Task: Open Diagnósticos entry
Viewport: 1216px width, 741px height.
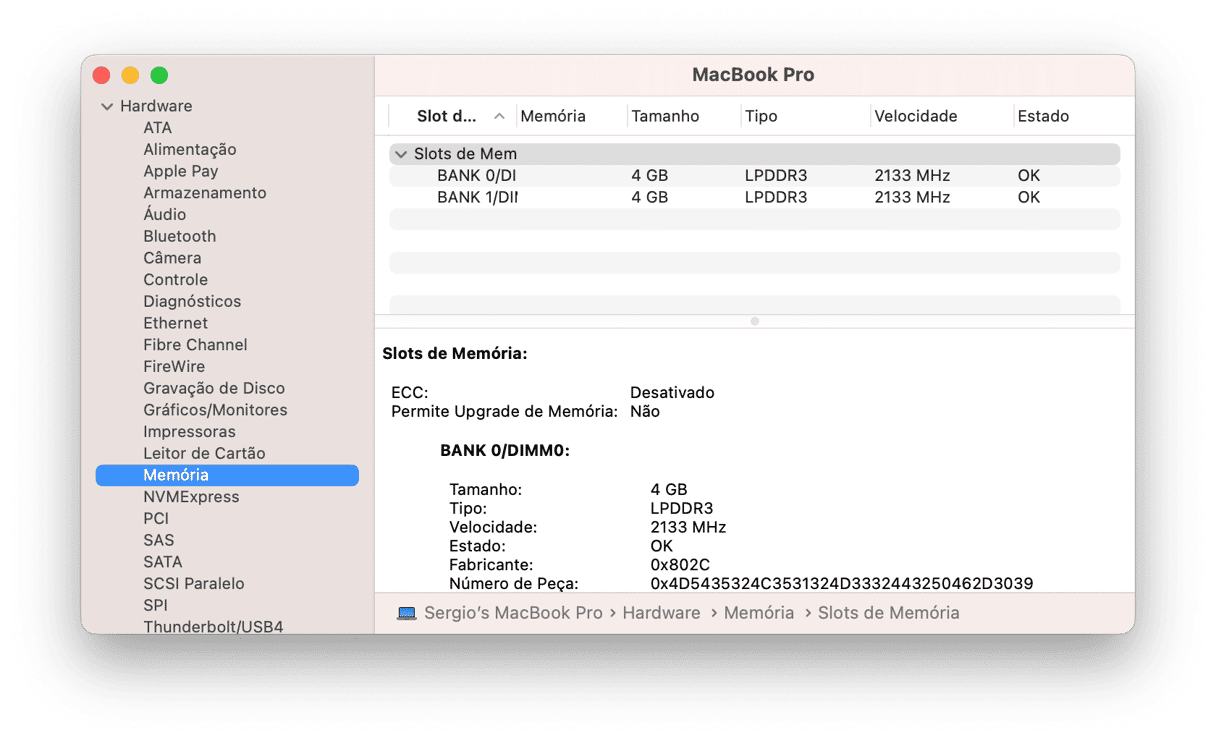Action: coord(192,301)
